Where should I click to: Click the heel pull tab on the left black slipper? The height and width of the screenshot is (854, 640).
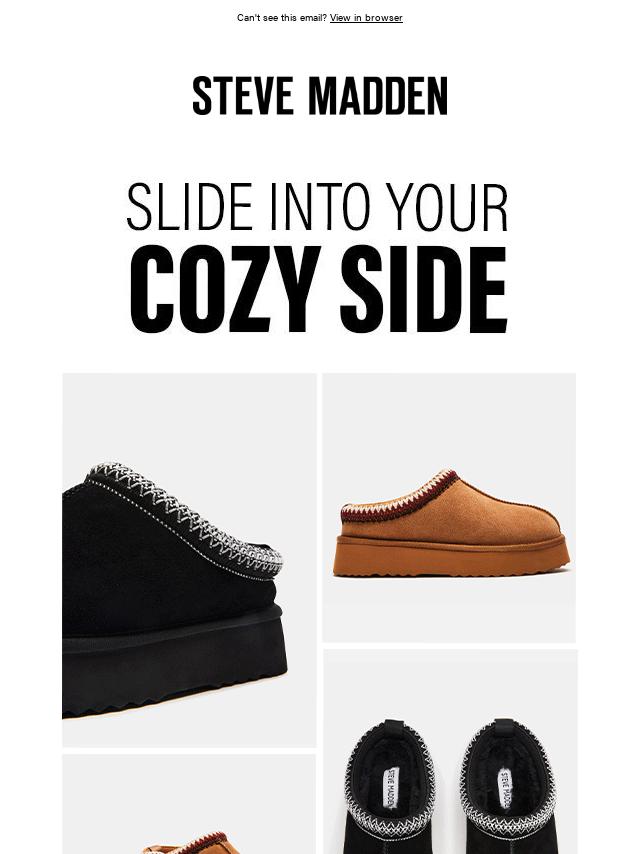(393, 728)
